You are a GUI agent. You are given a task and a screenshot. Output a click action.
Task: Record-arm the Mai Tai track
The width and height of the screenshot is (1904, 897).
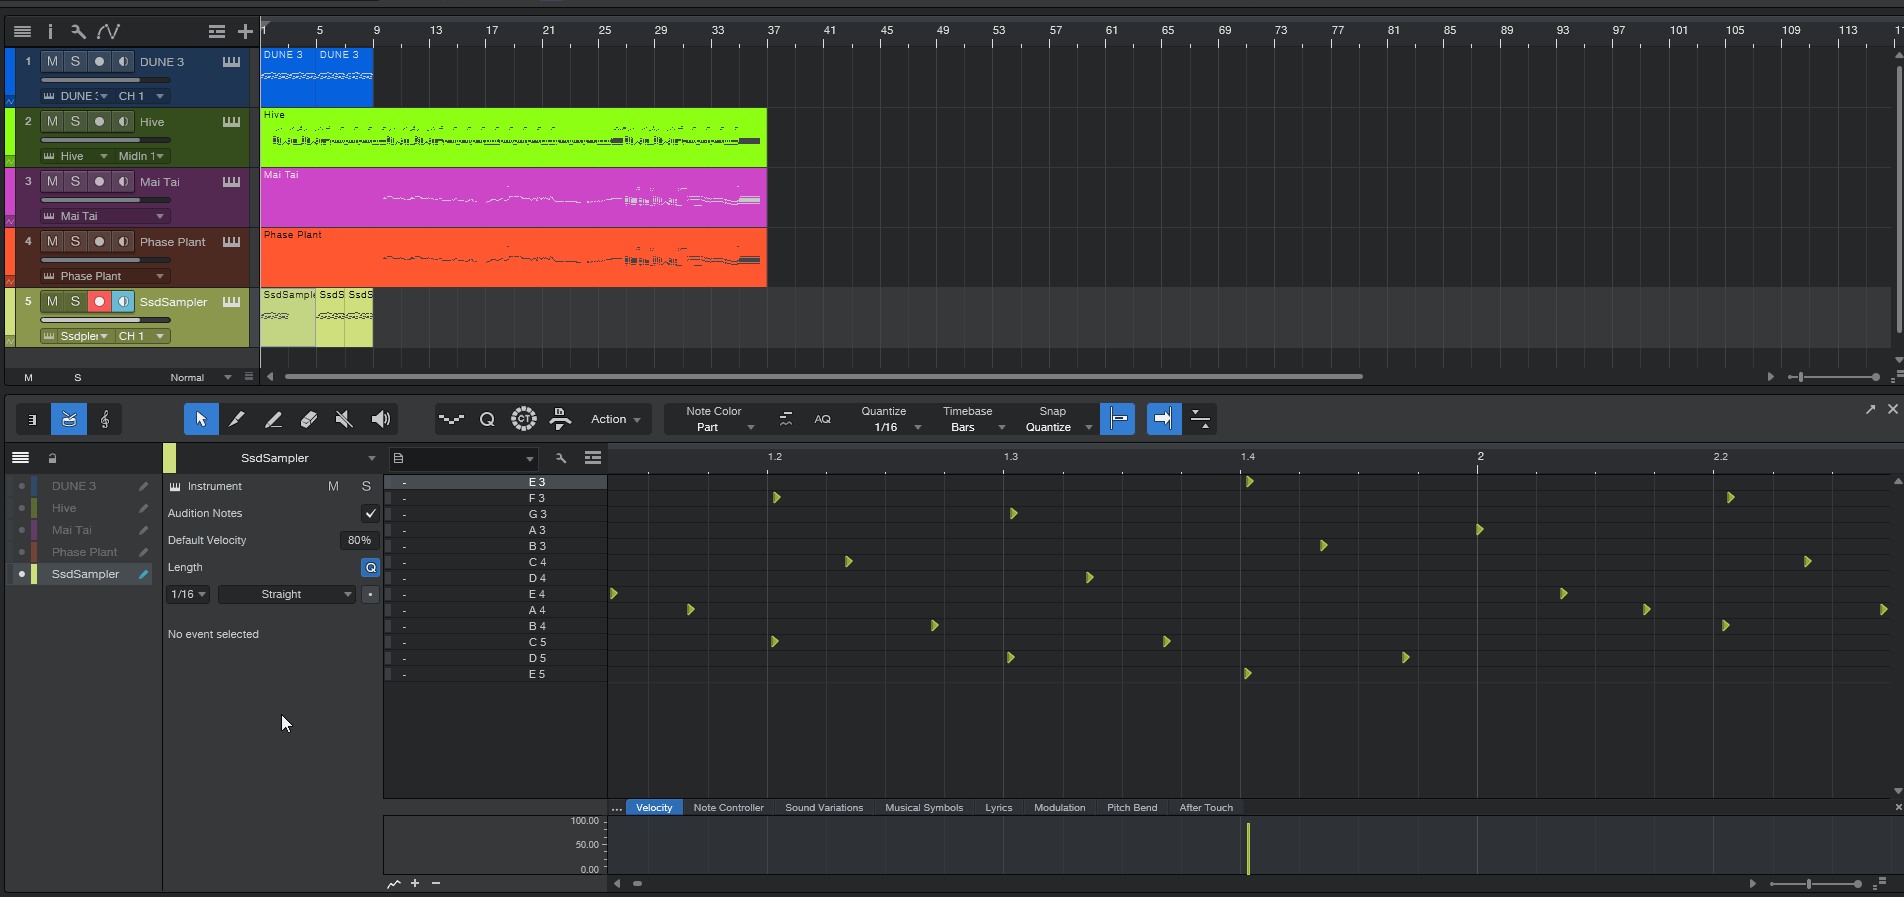click(x=99, y=182)
